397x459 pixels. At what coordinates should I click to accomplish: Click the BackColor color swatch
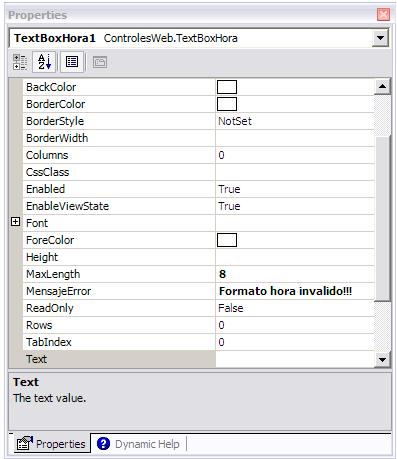227,87
